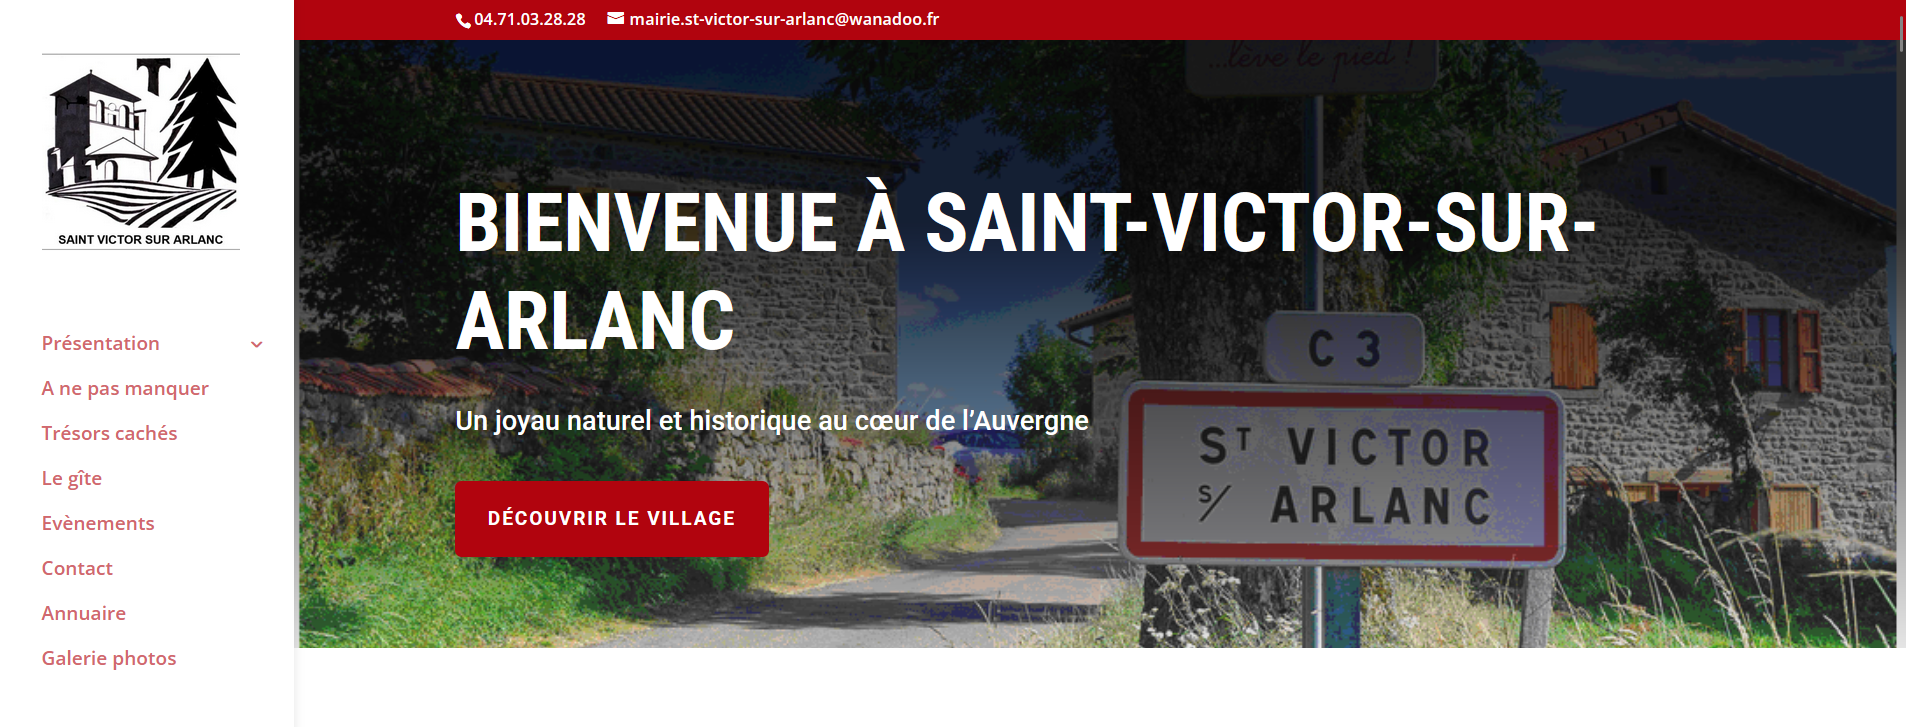Image resolution: width=1906 pixels, height=727 pixels.
Task: View the Galerie photos page
Action: click(x=109, y=658)
